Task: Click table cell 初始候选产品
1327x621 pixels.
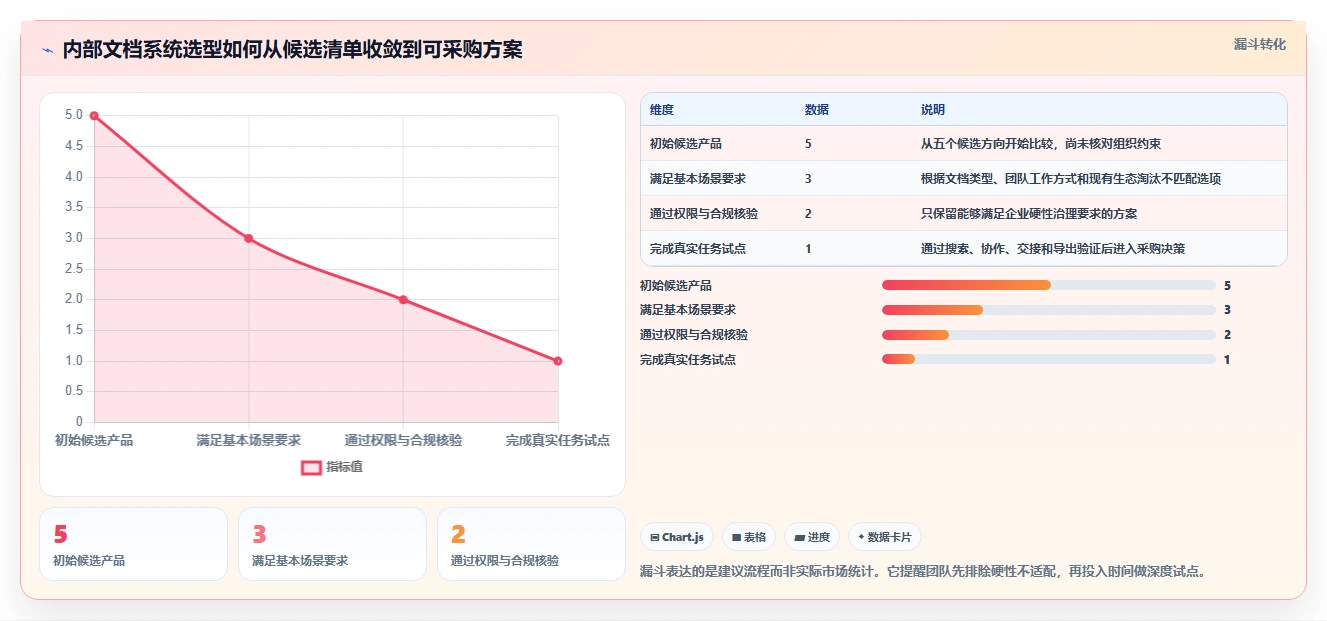Action: pyautogui.click(x=686, y=144)
